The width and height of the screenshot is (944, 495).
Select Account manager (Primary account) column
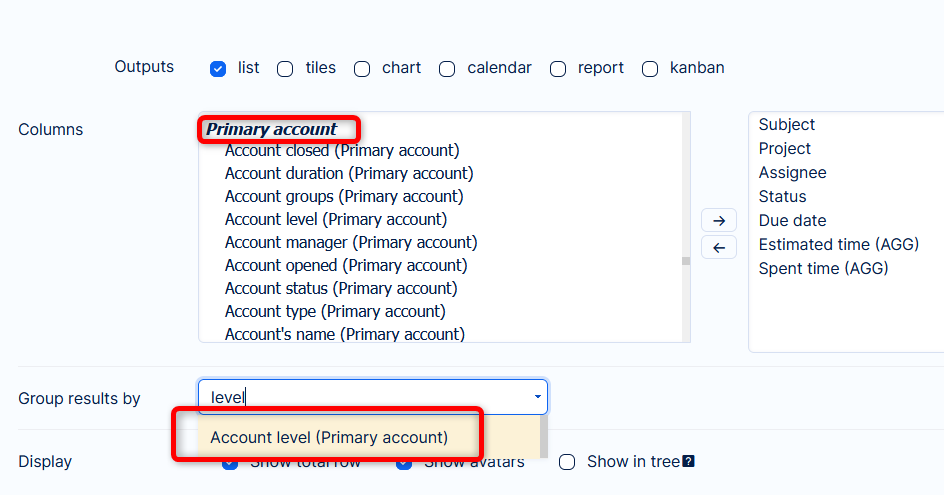351,242
